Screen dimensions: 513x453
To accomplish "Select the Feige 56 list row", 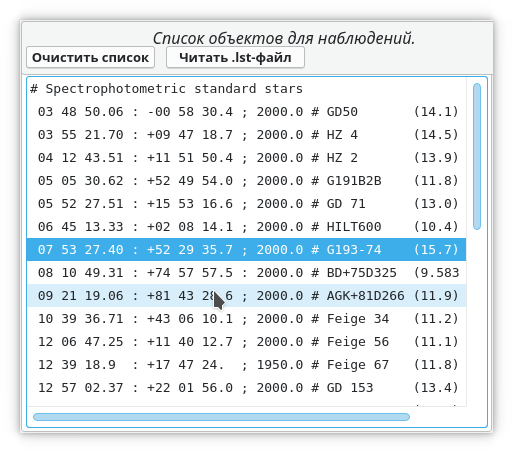I will 247,342.
